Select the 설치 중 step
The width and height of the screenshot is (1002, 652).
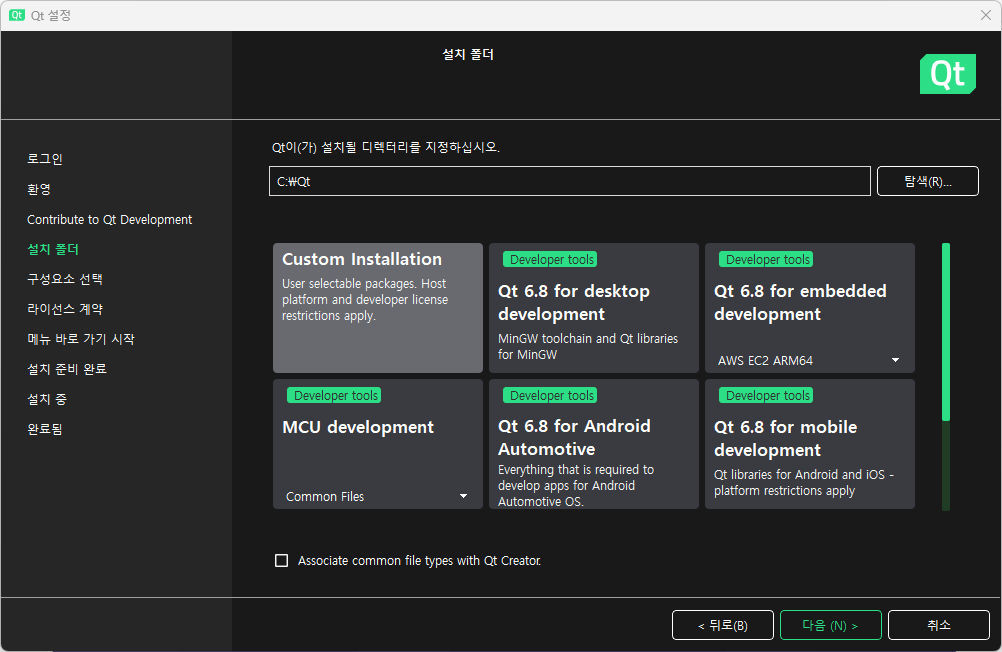(x=47, y=400)
